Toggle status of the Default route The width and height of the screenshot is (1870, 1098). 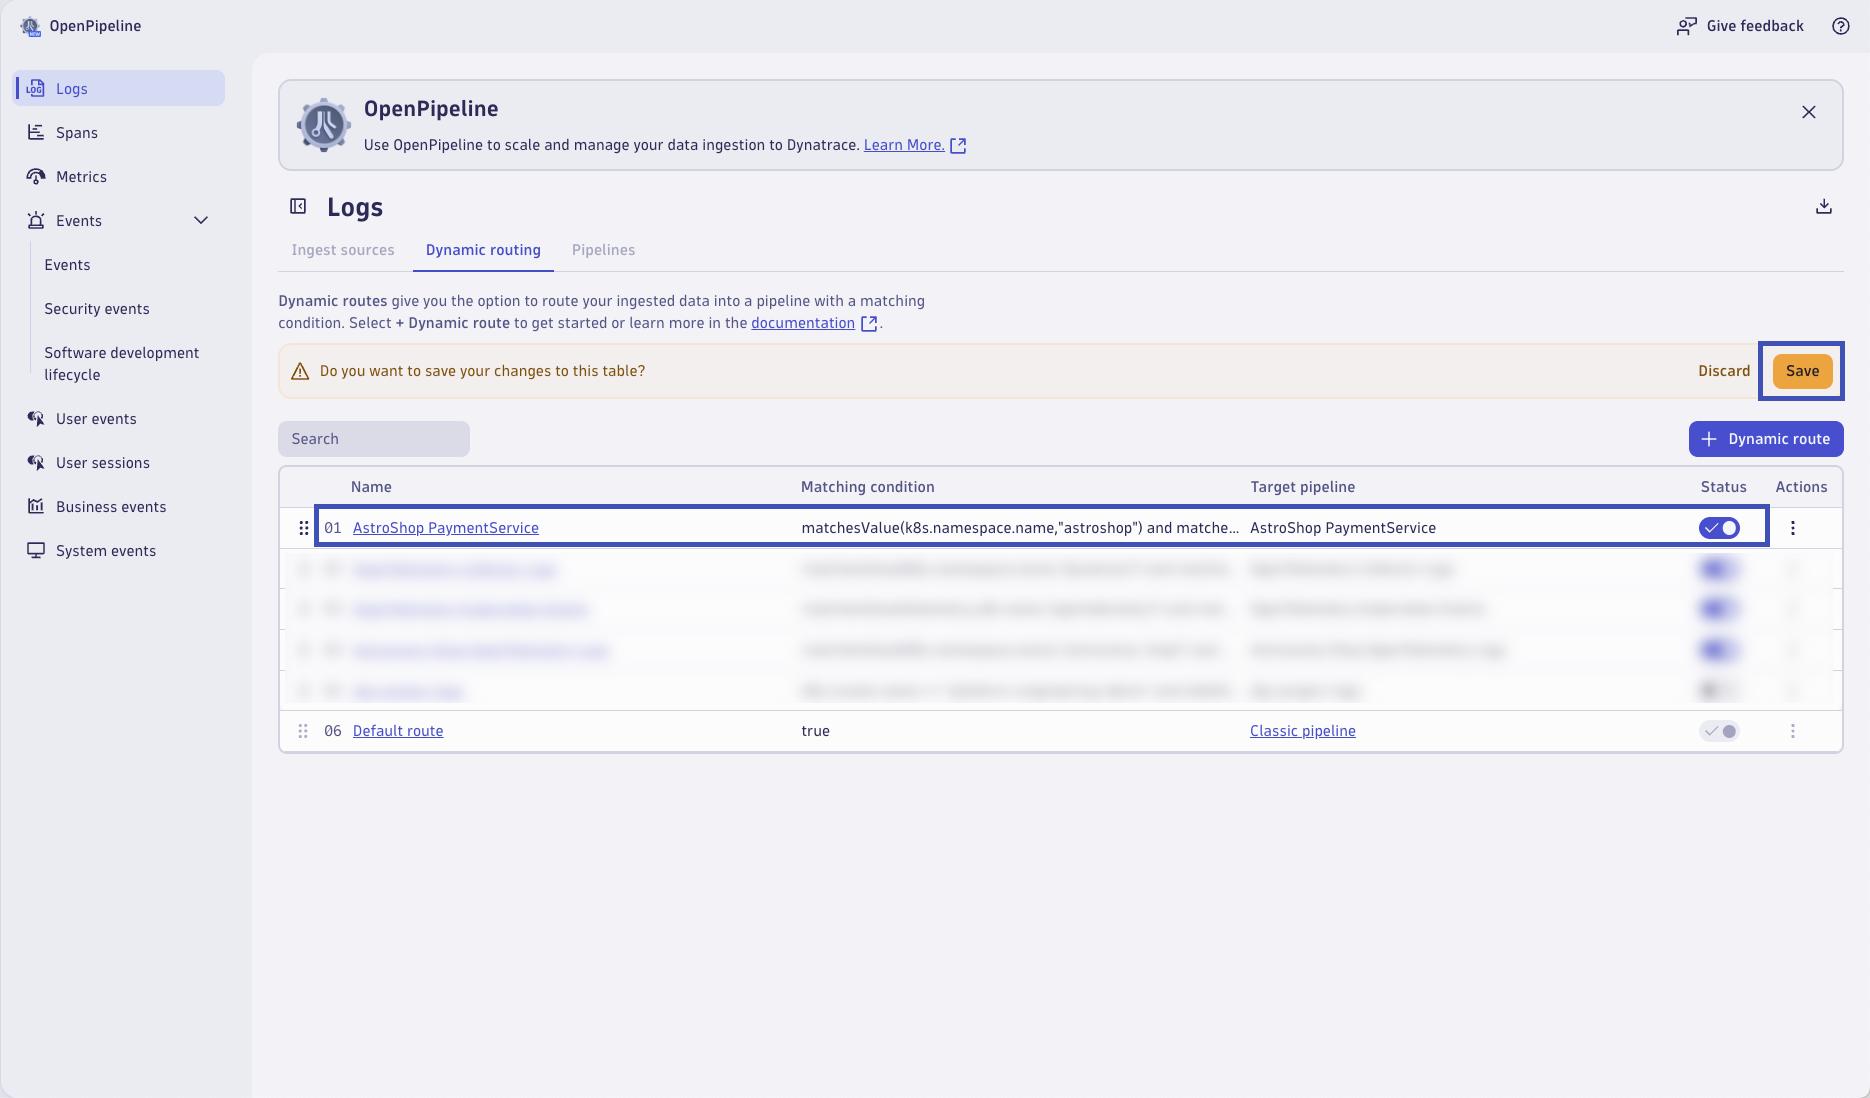pos(1719,731)
